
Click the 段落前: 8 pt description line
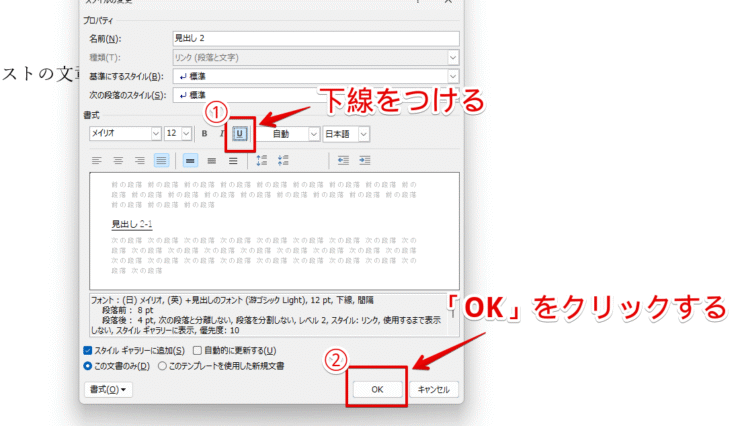click(x=127, y=310)
